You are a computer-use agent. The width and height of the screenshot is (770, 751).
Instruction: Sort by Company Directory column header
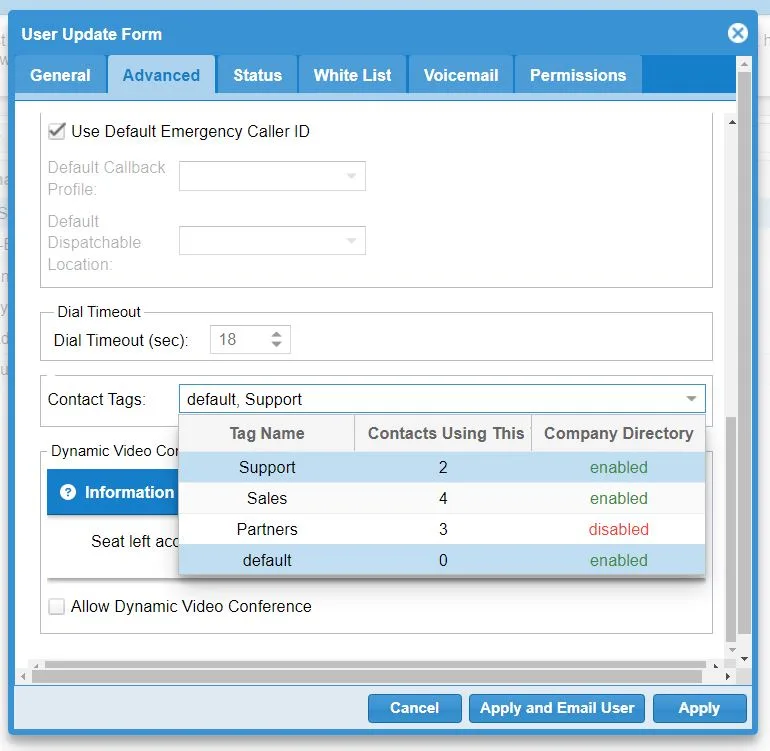[x=618, y=433]
